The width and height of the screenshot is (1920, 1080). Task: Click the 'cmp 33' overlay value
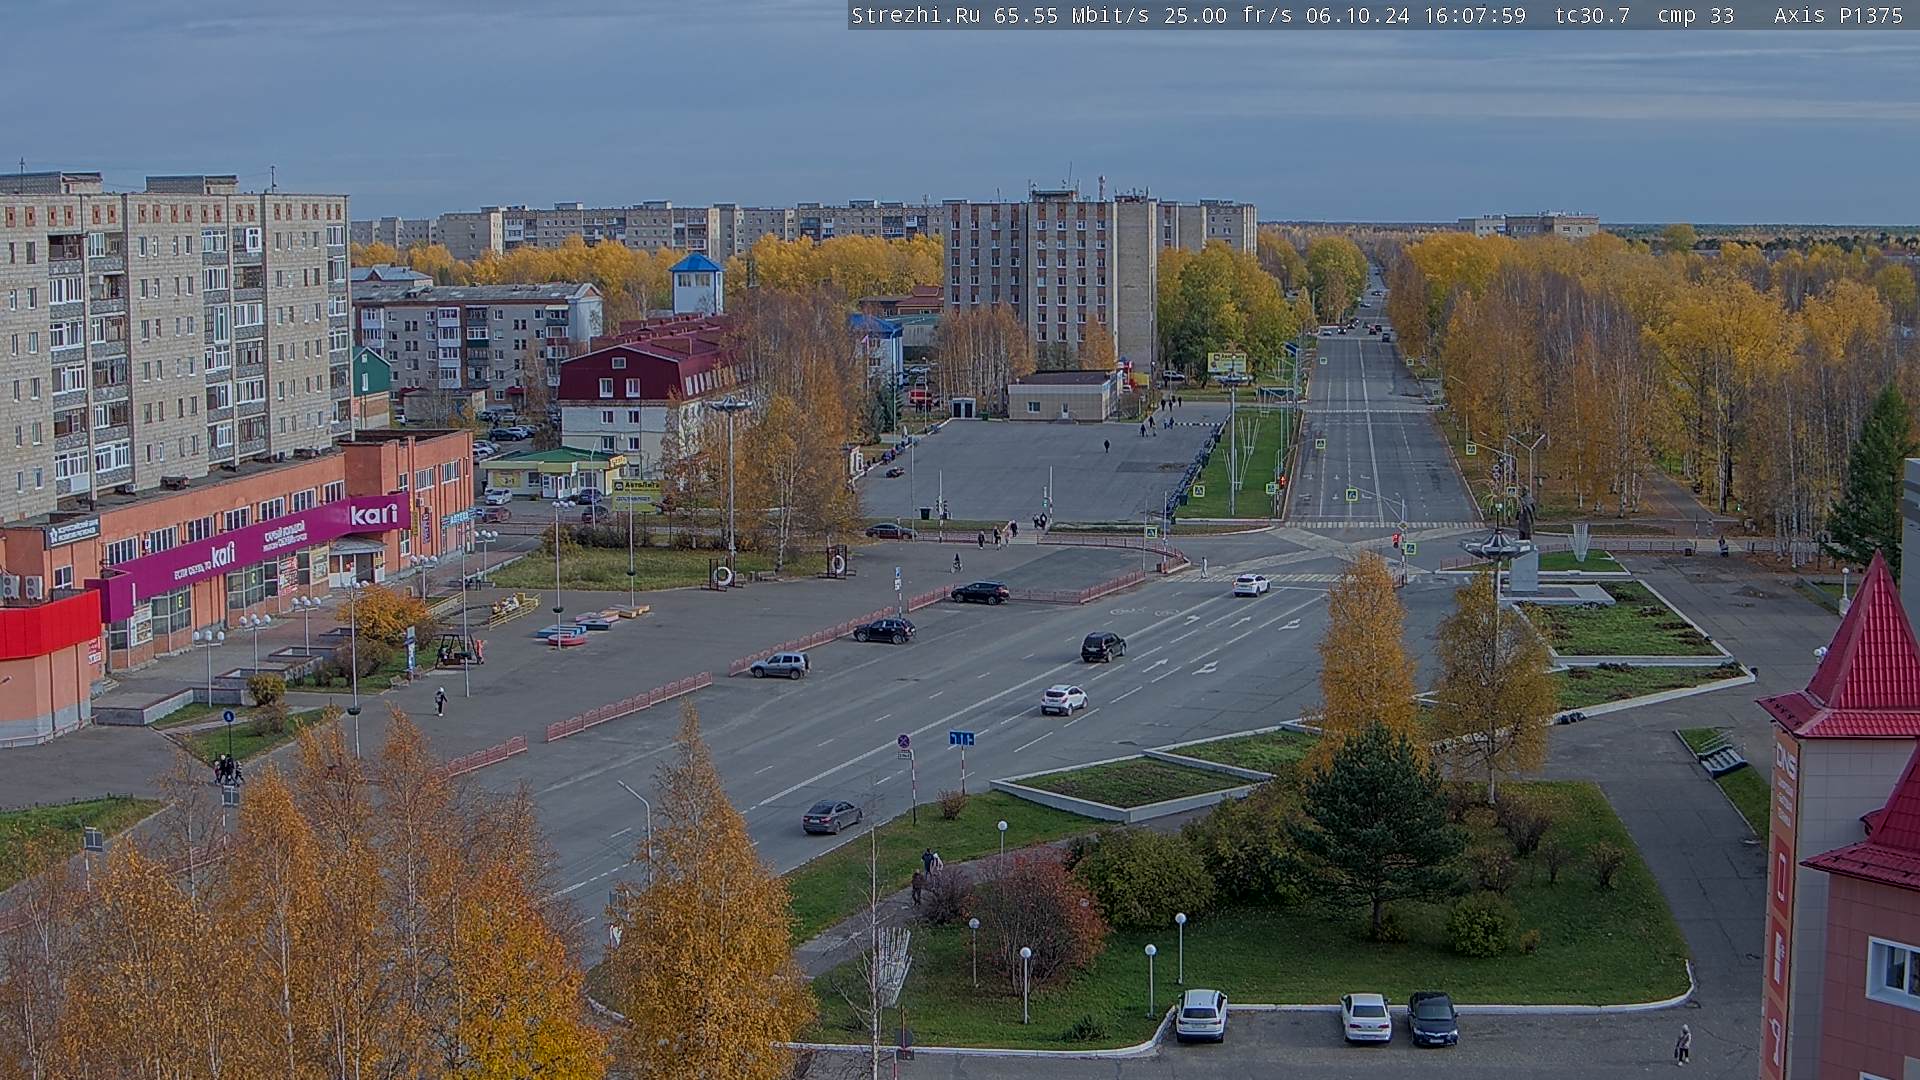coord(1695,15)
